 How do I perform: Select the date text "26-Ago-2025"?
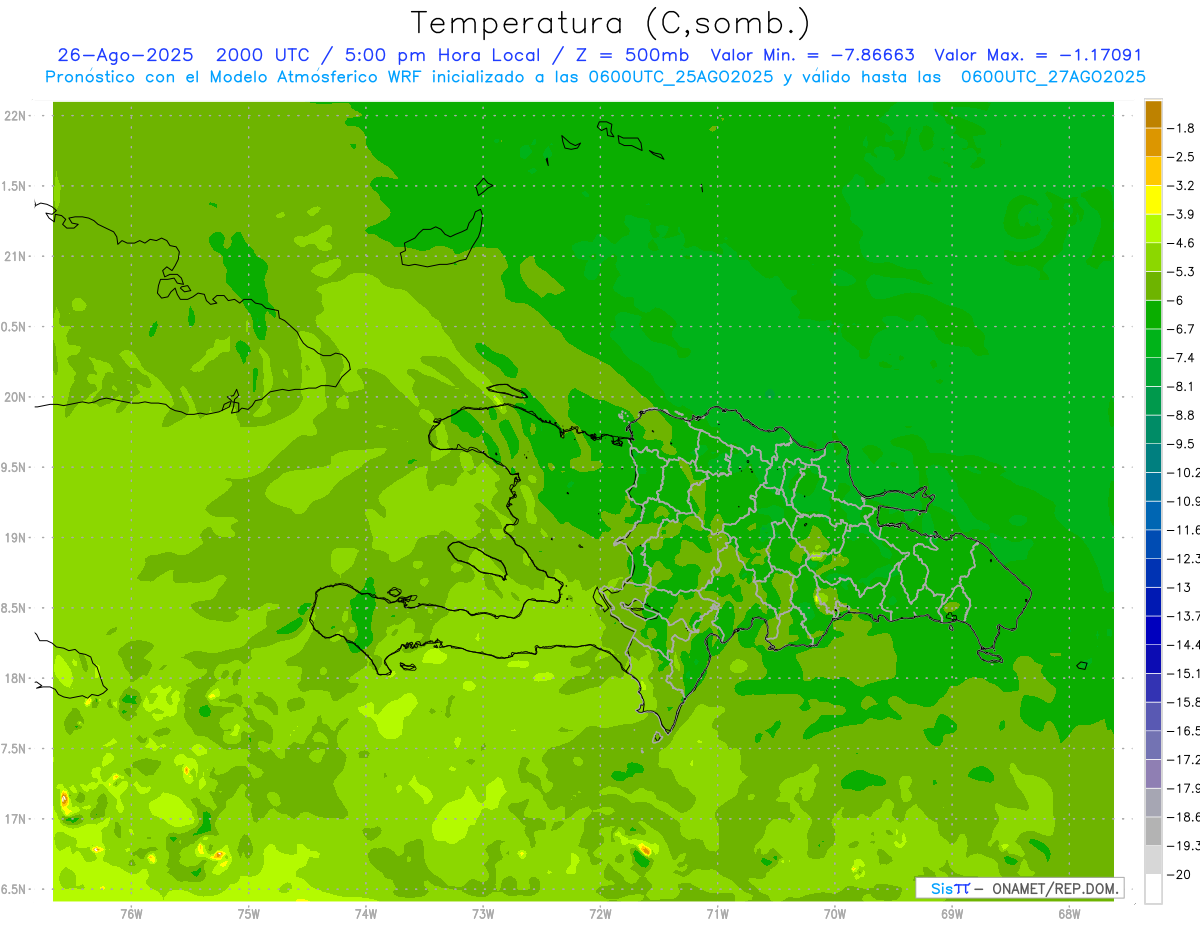pos(126,55)
